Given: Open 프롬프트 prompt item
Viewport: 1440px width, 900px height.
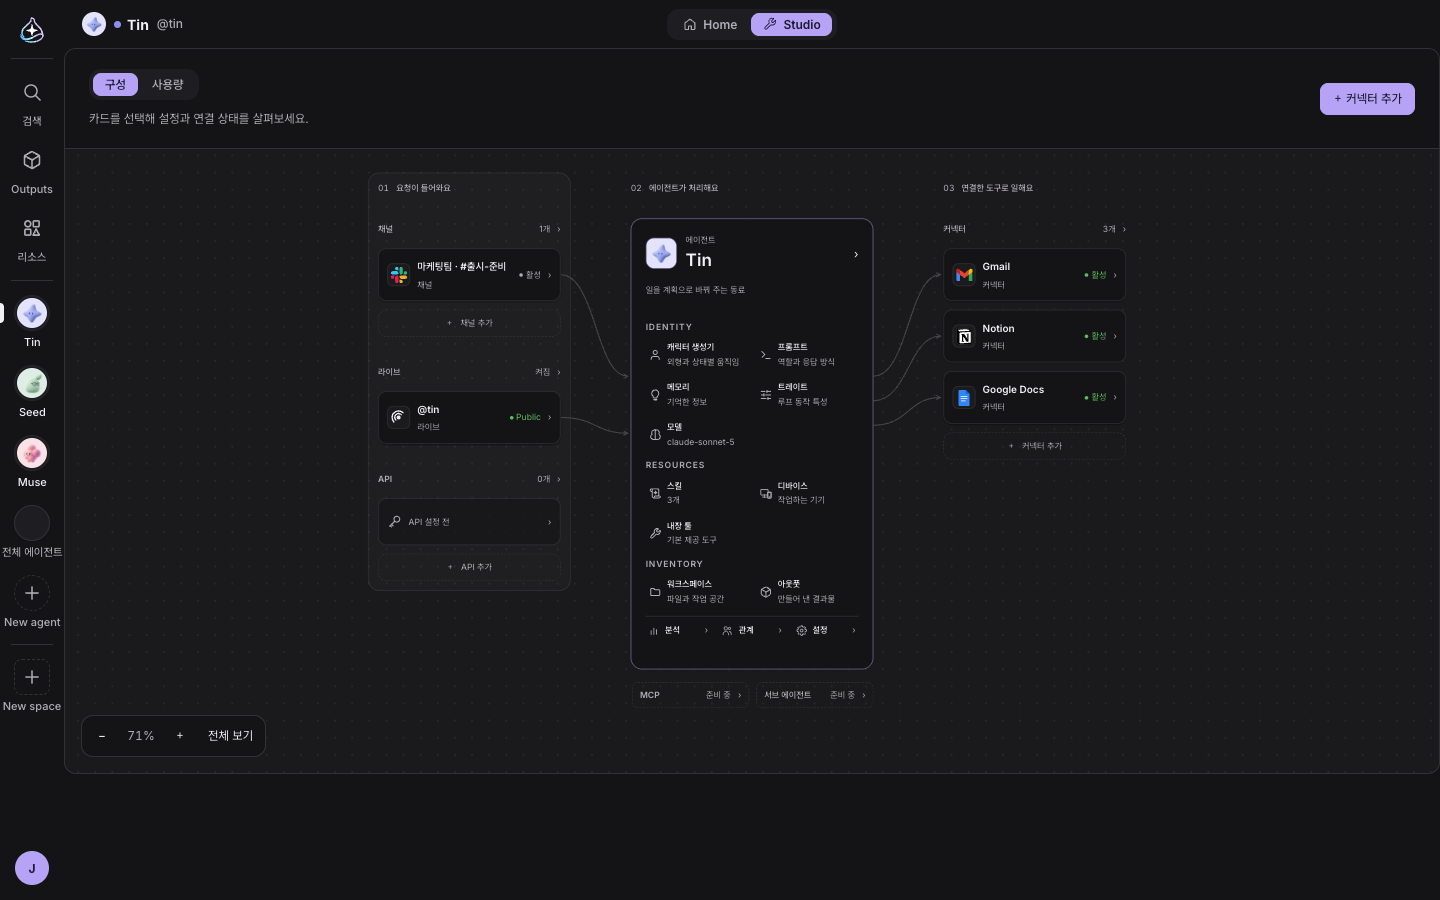Looking at the screenshot, I should point(808,354).
